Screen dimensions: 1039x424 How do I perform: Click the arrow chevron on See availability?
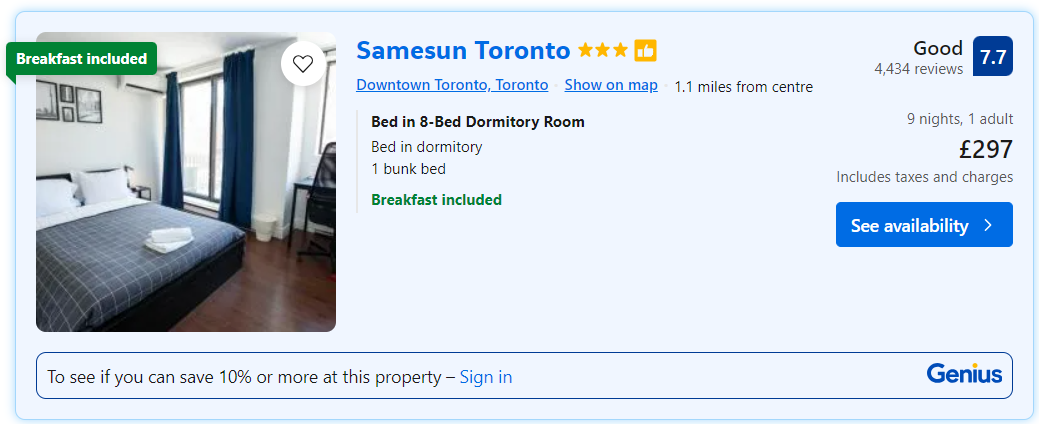pos(988,225)
